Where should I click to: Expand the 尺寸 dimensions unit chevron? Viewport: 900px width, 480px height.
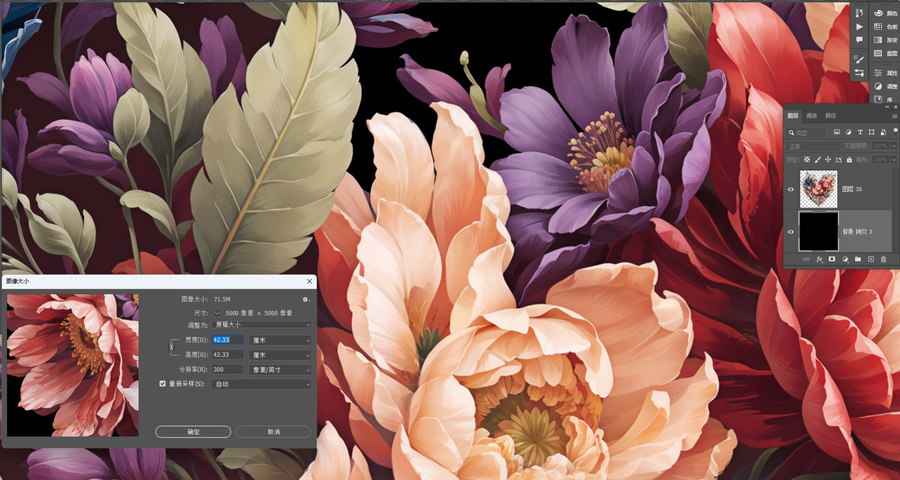tap(217, 313)
